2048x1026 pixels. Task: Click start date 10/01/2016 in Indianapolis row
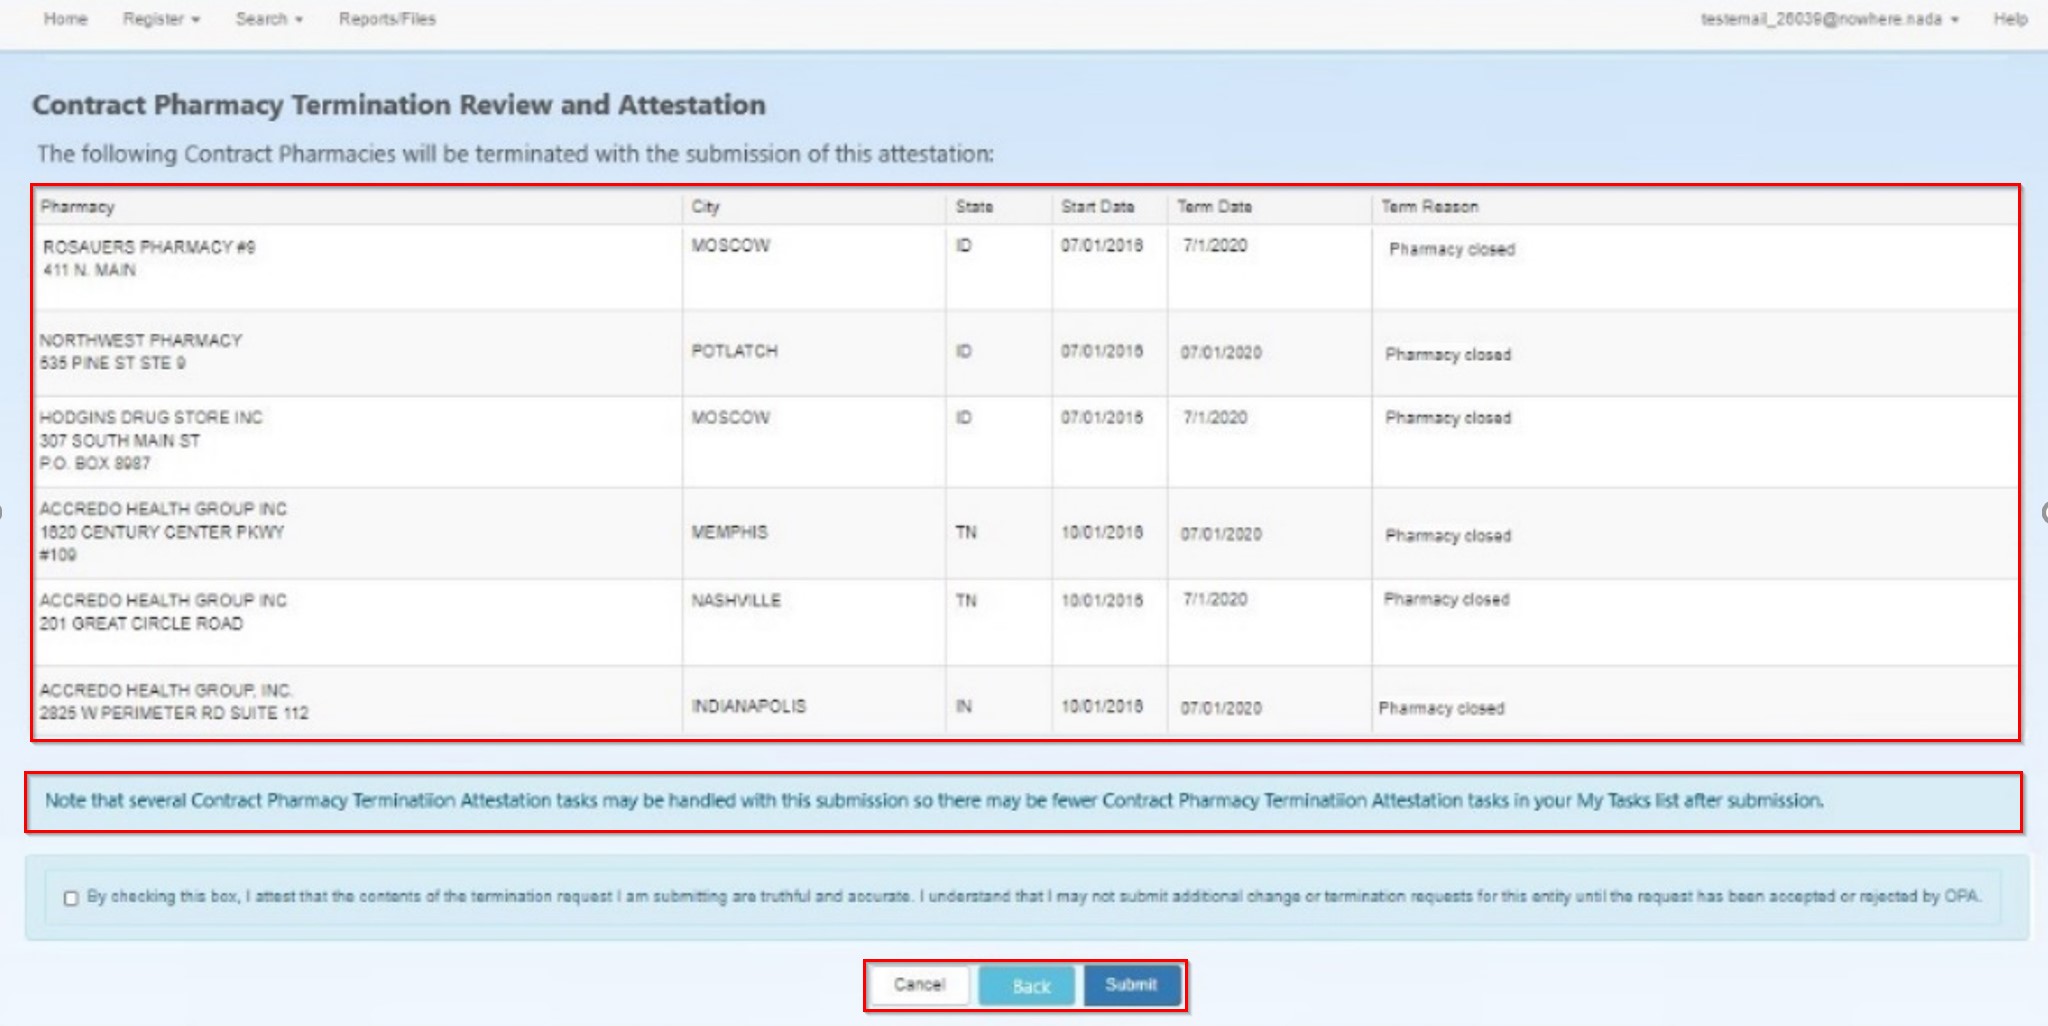point(1102,706)
